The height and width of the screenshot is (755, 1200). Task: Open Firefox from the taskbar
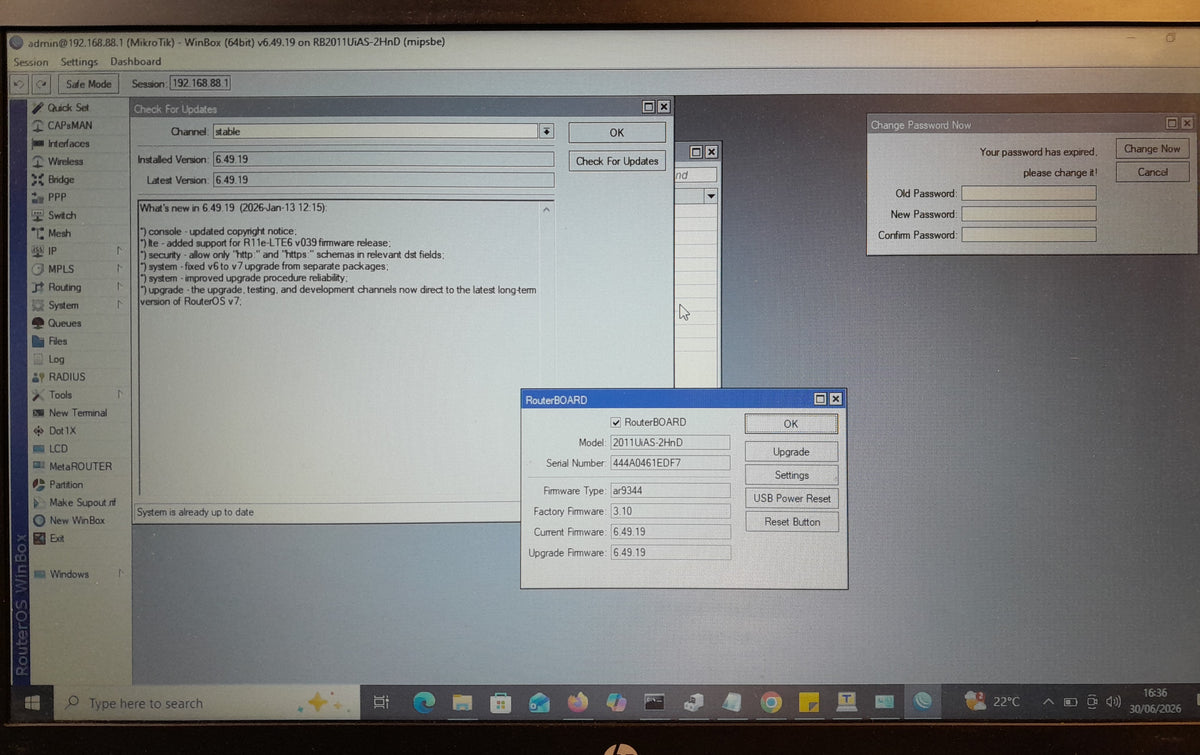(x=577, y=702)
